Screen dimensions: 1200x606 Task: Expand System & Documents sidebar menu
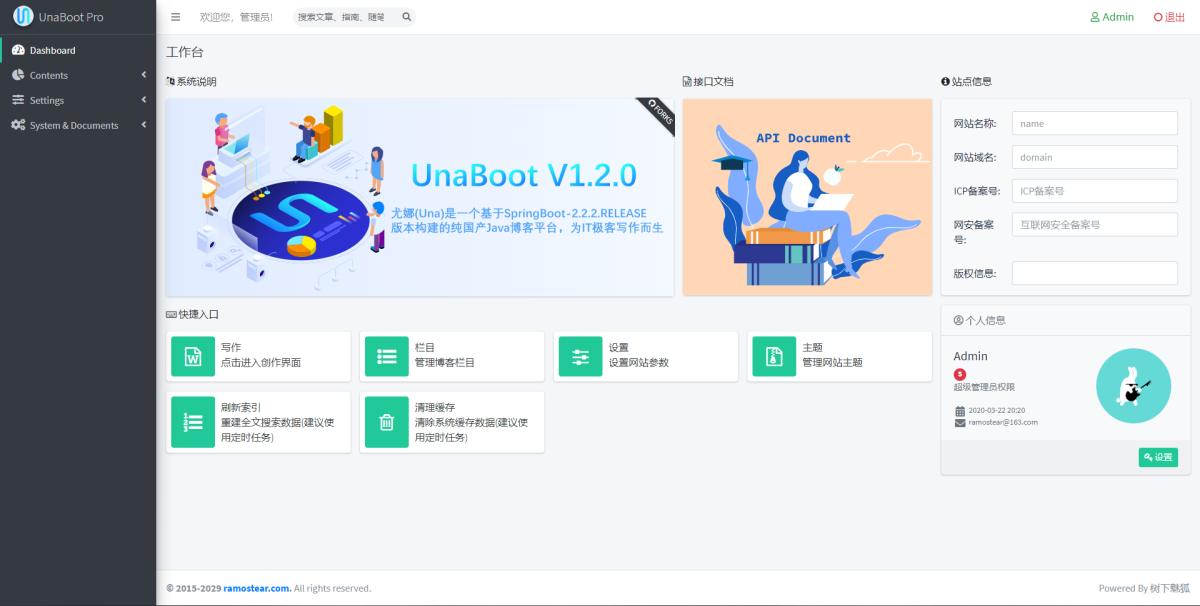pos(78,125)
